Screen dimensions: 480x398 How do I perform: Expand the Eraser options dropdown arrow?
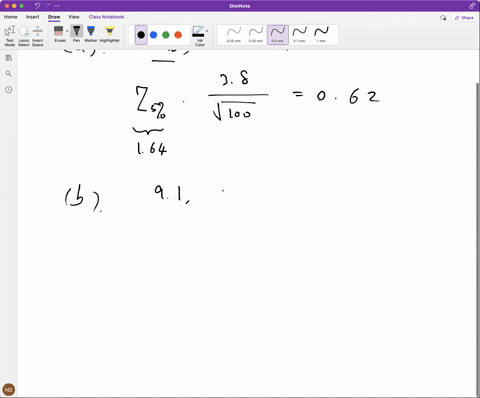click(67, 31)
